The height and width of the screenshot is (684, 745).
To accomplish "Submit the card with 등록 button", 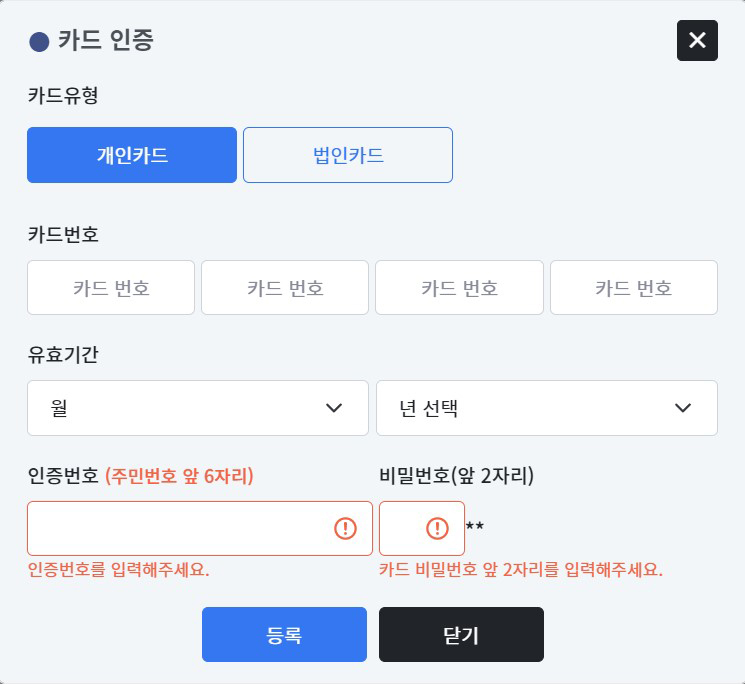I will pos(284,634).
